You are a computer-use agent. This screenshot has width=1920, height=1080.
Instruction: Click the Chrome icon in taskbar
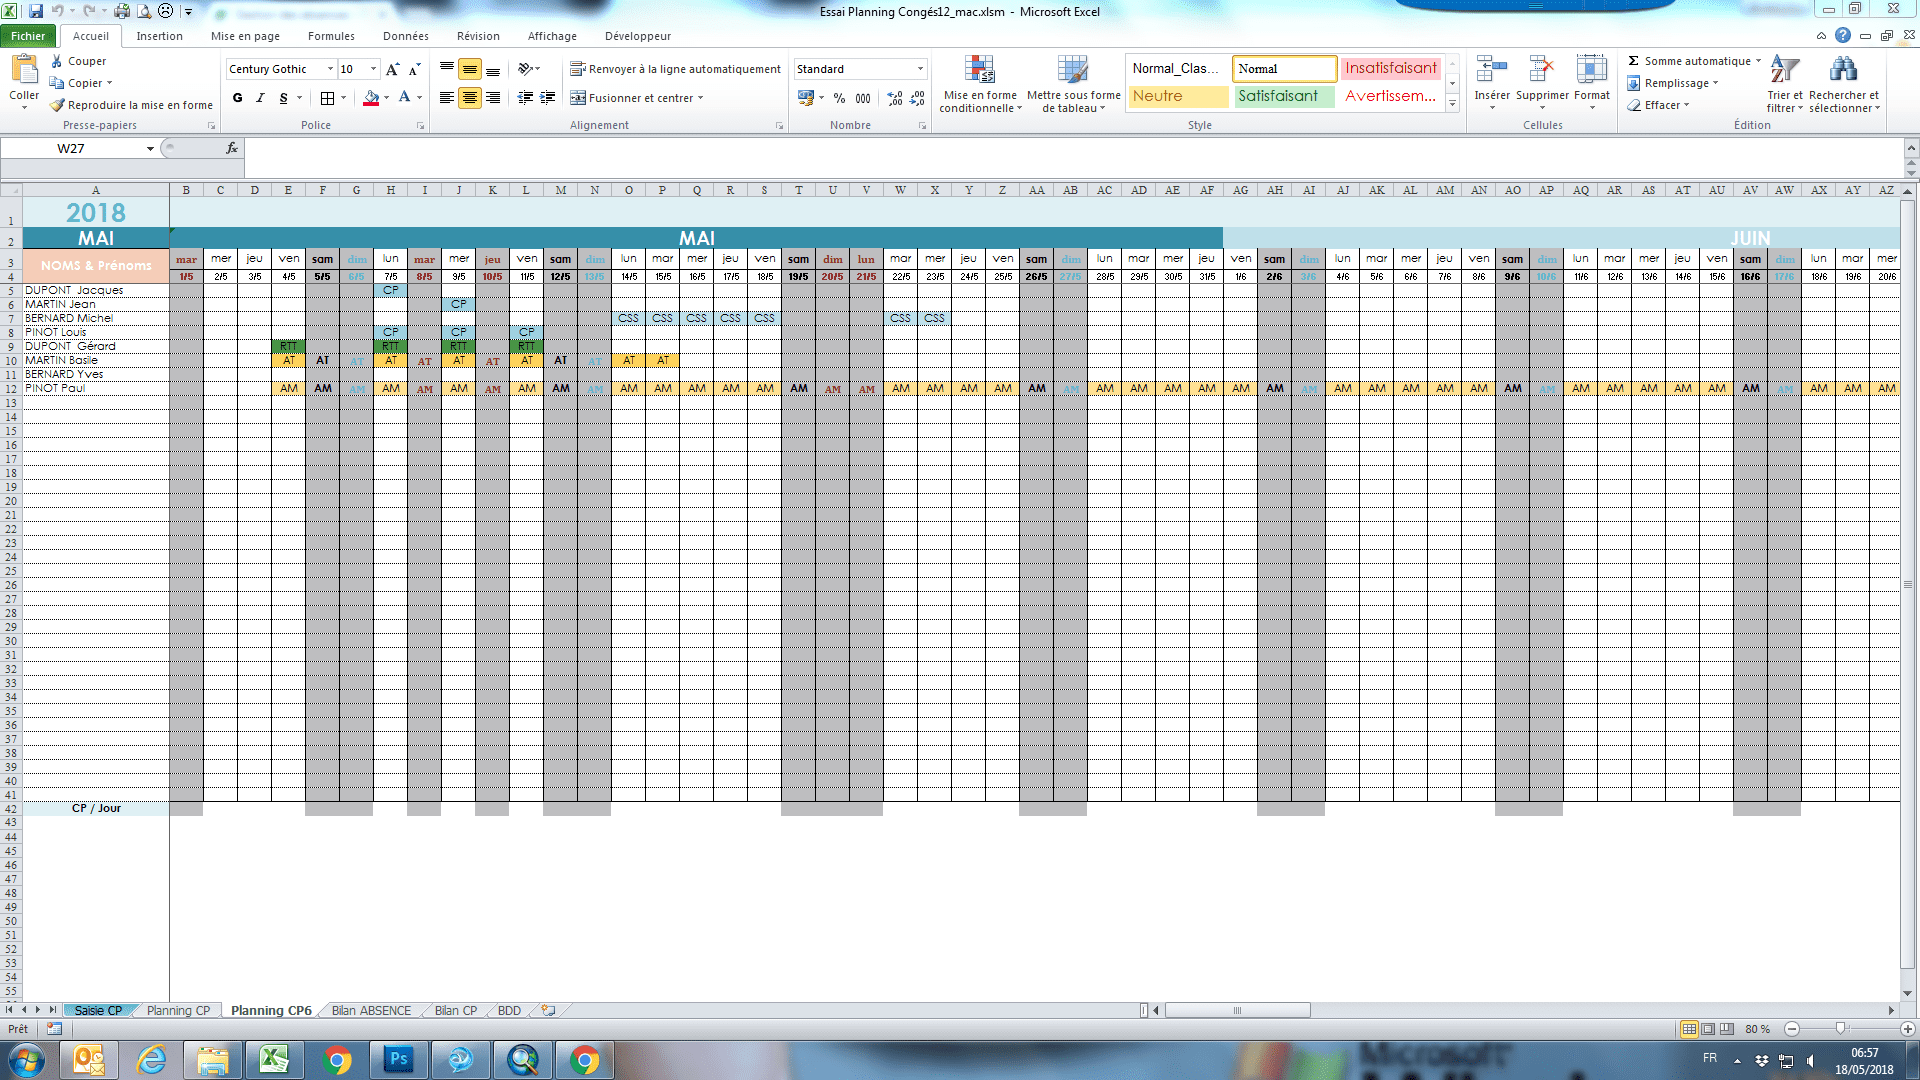(x=338, y=1060)
